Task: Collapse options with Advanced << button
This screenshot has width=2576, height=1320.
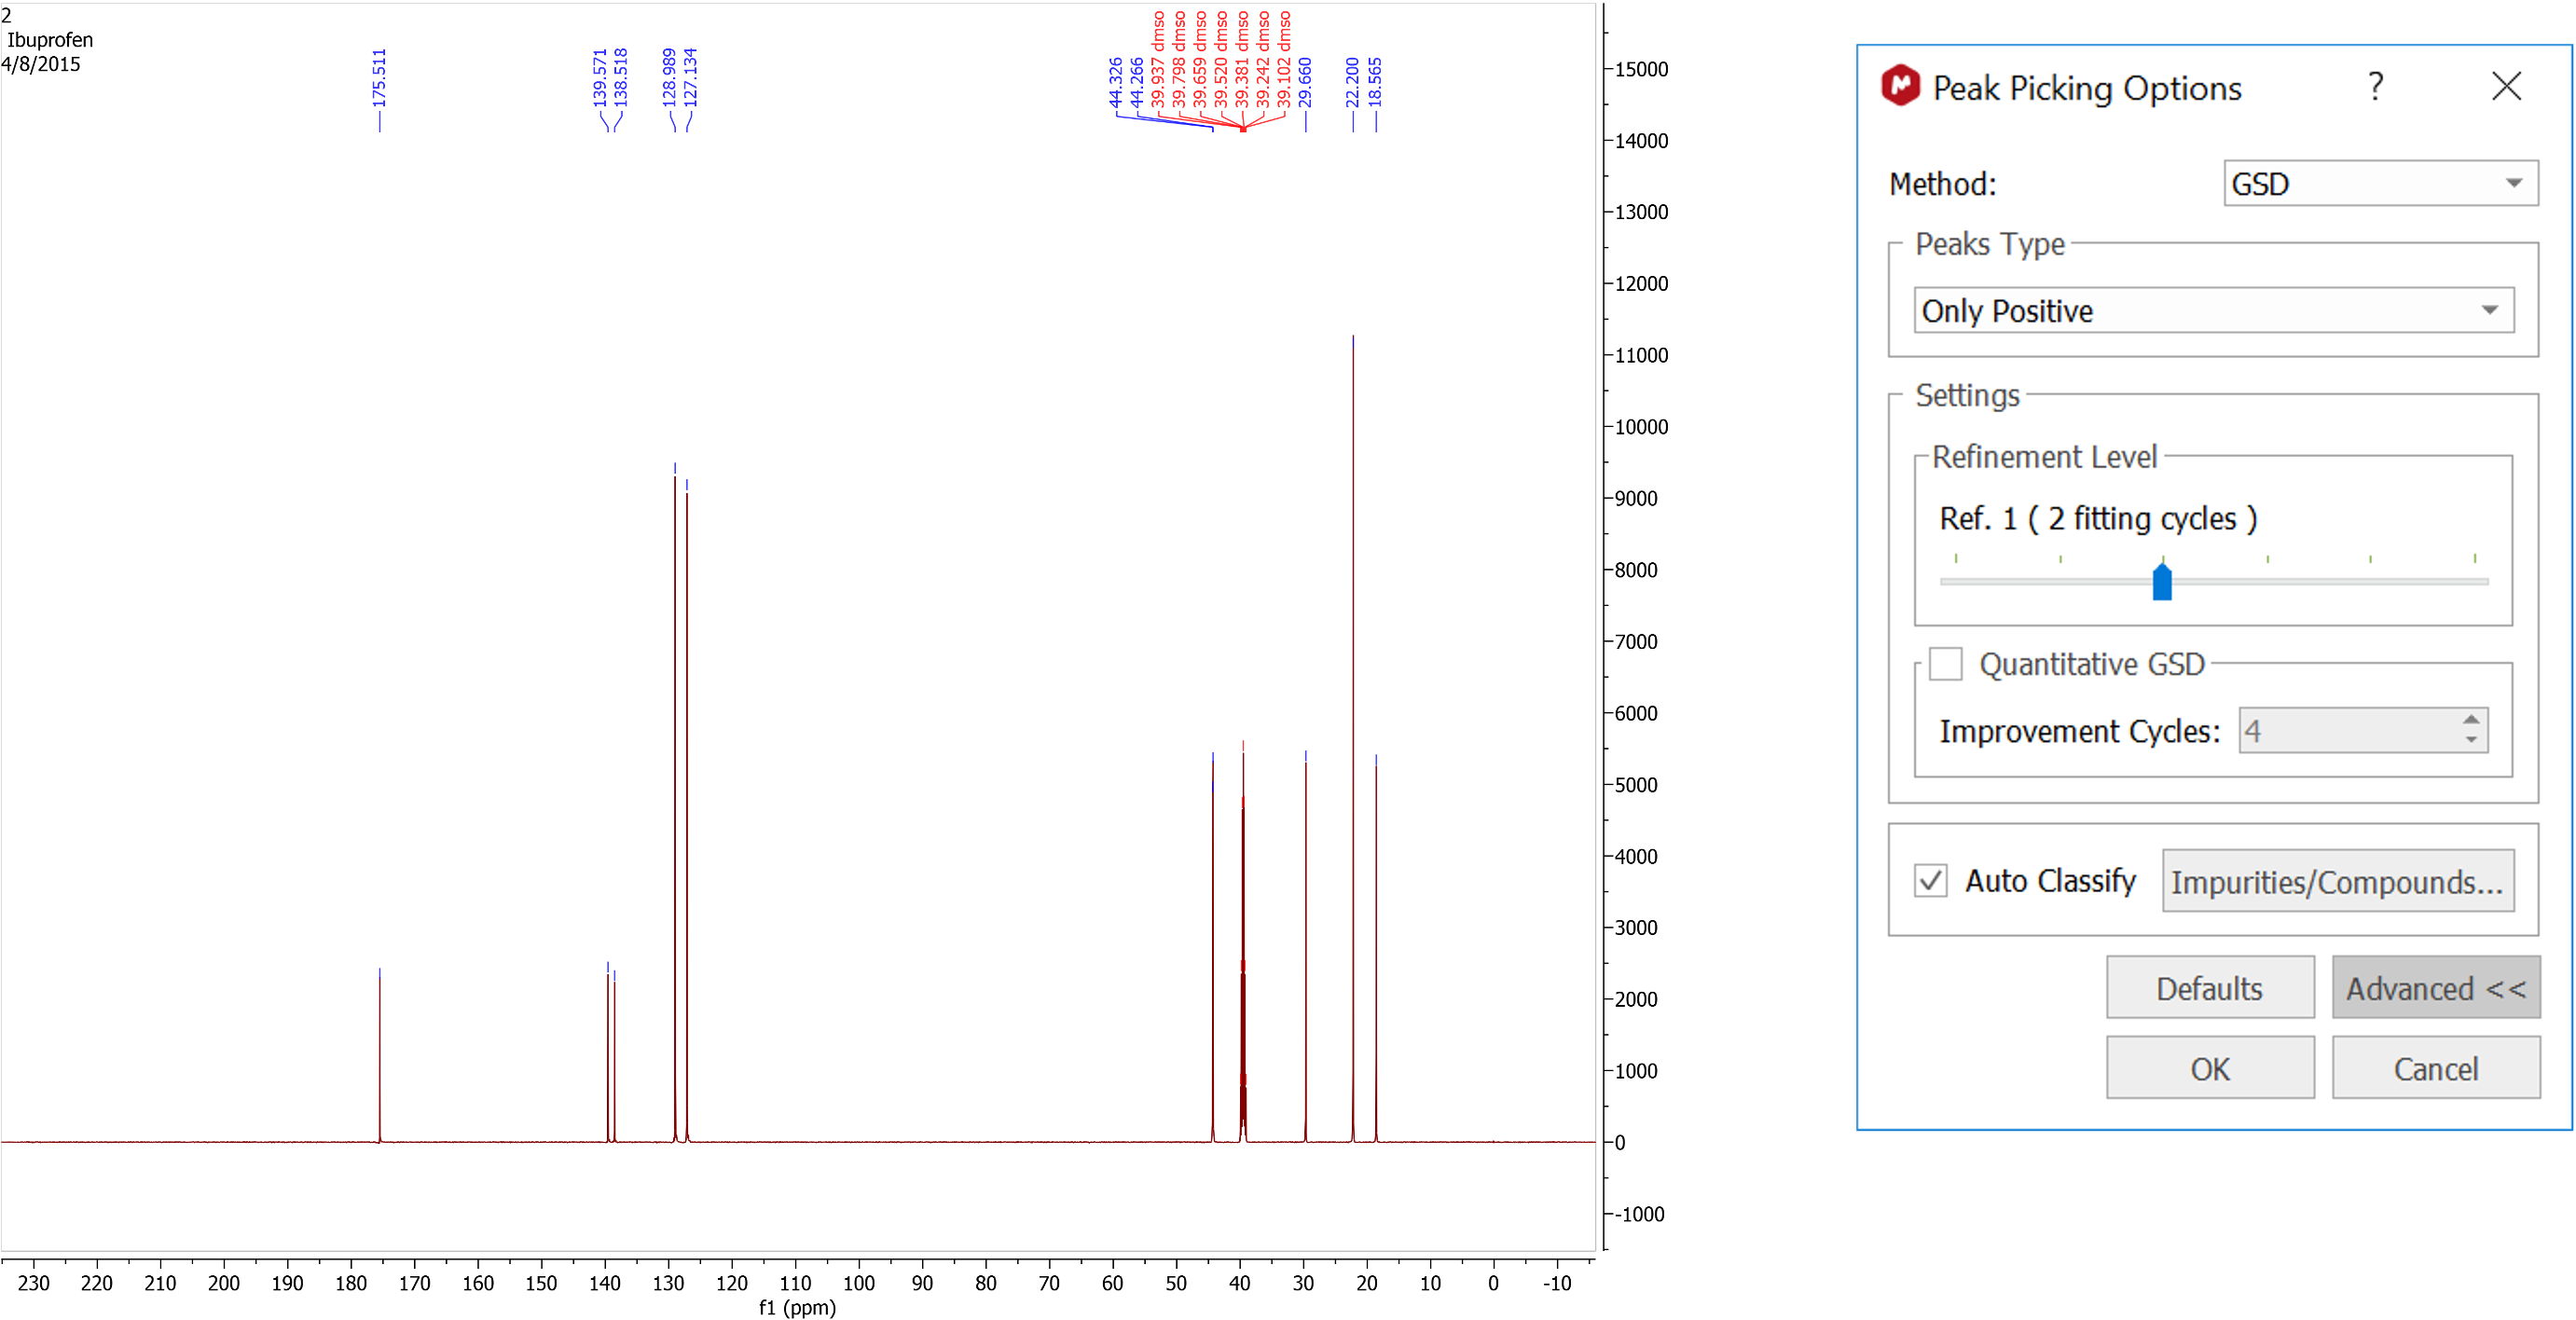Action: click(2436, 988)
